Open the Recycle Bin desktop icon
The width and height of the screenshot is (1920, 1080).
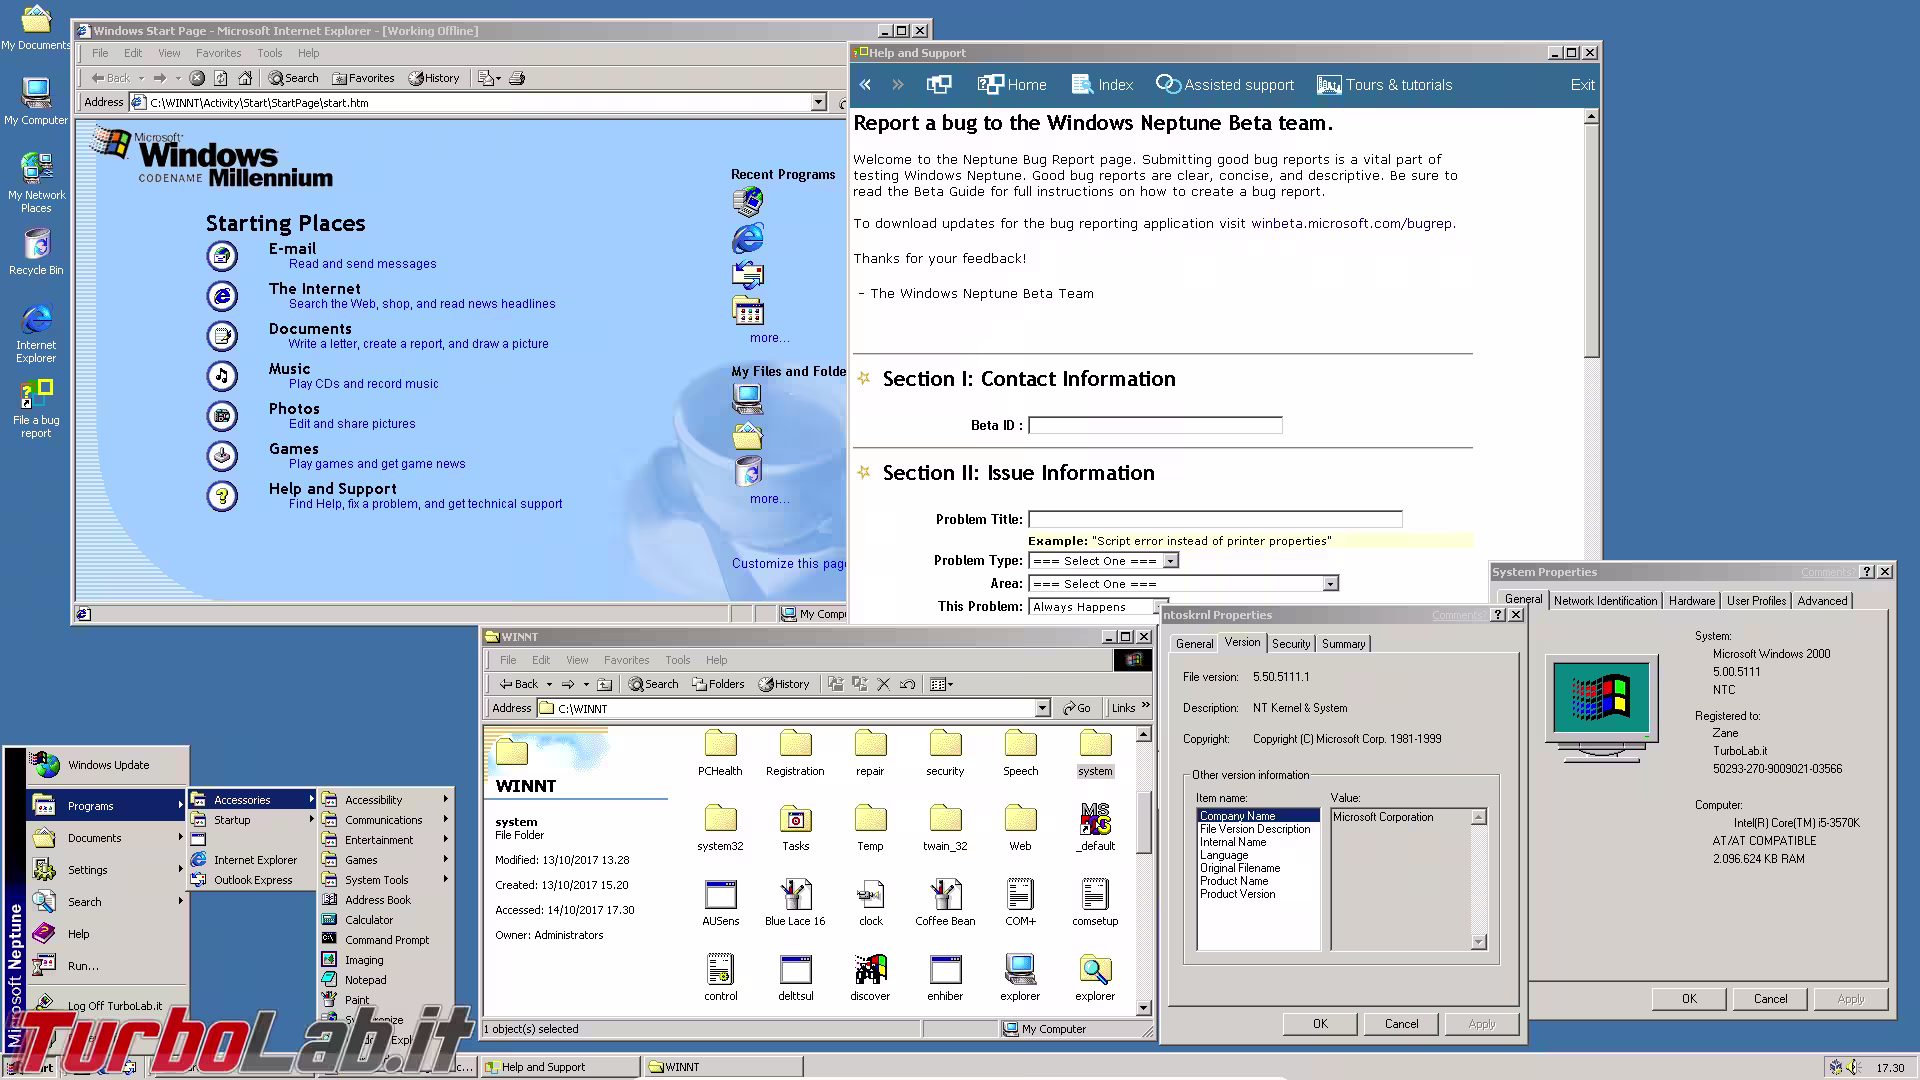[36, 252]
